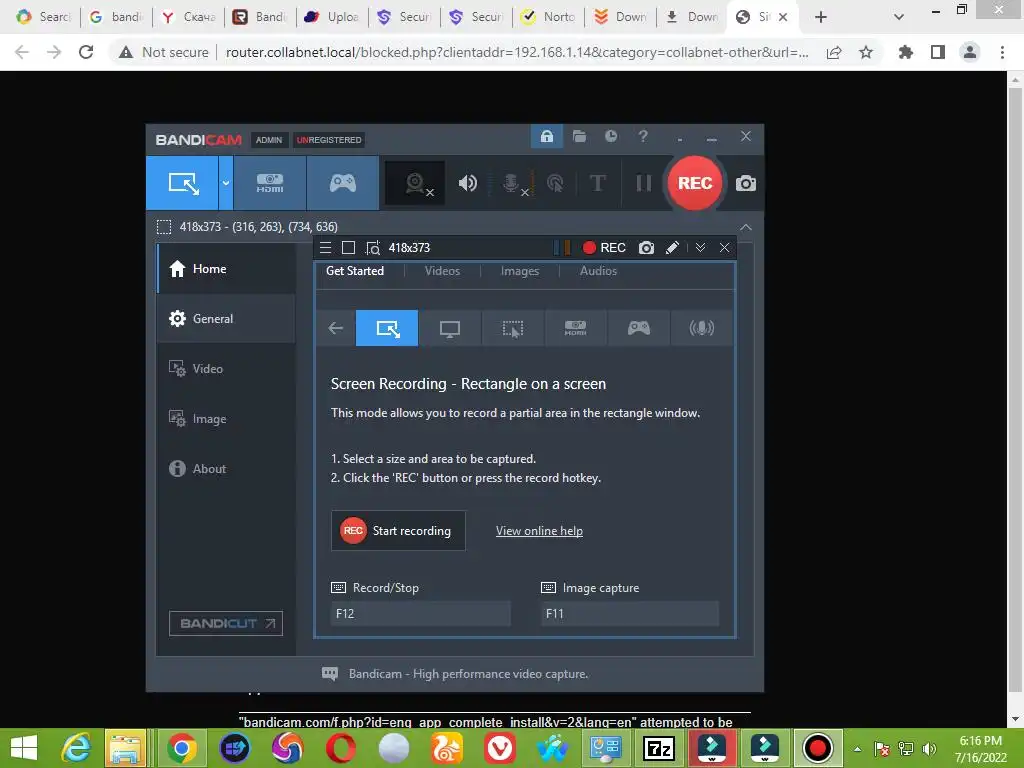
Task: Click the pause recording button
Action: click(643, 184)
